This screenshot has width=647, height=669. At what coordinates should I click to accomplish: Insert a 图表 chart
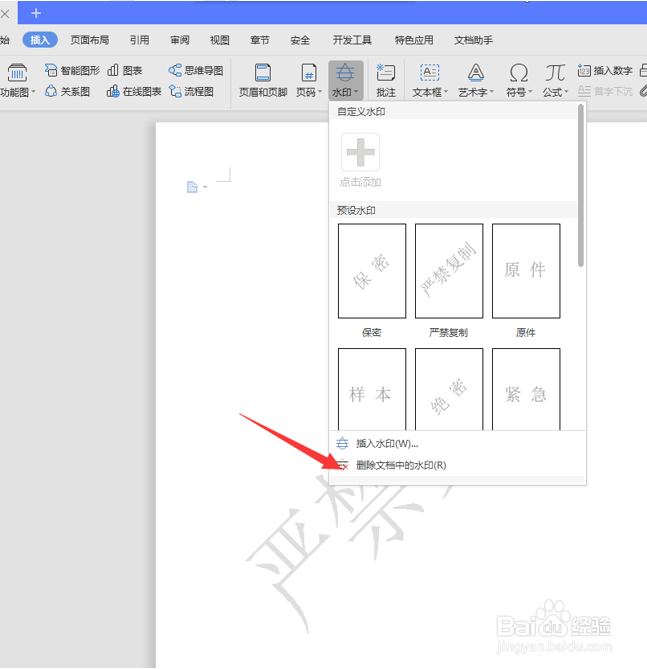[x=124, y=70]
